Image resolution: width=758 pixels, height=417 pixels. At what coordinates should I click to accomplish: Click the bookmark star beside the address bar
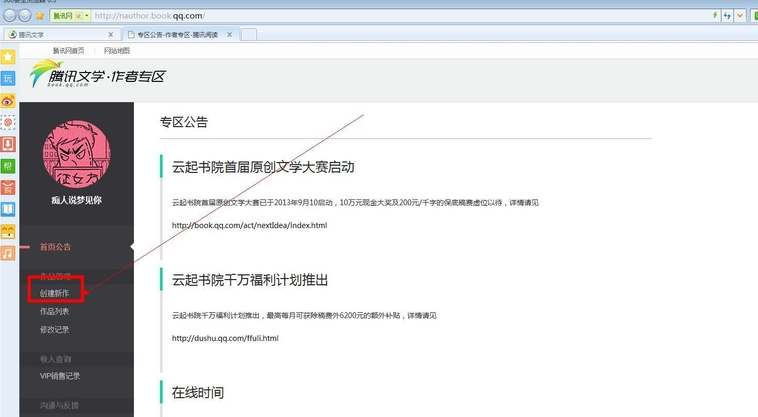[40, 16]
